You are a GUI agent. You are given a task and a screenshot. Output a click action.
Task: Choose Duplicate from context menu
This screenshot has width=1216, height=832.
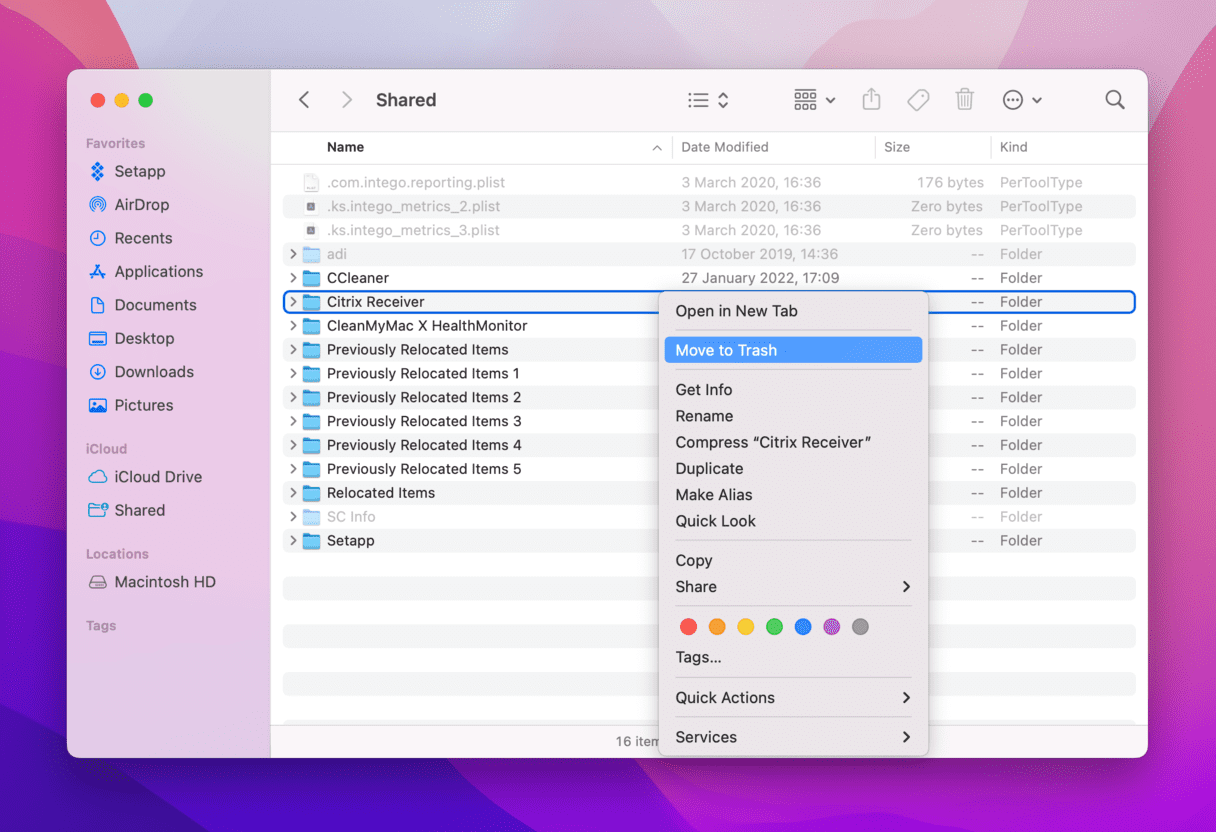pyautogui.click(x=793, y=468)
